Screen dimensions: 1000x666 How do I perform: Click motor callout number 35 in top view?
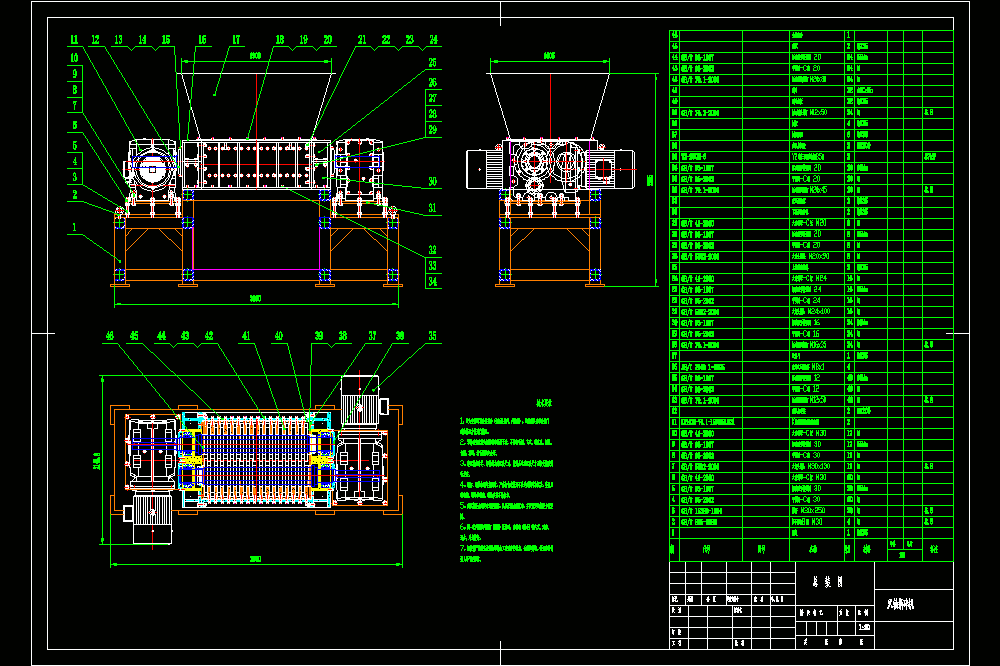coord(432,336)
